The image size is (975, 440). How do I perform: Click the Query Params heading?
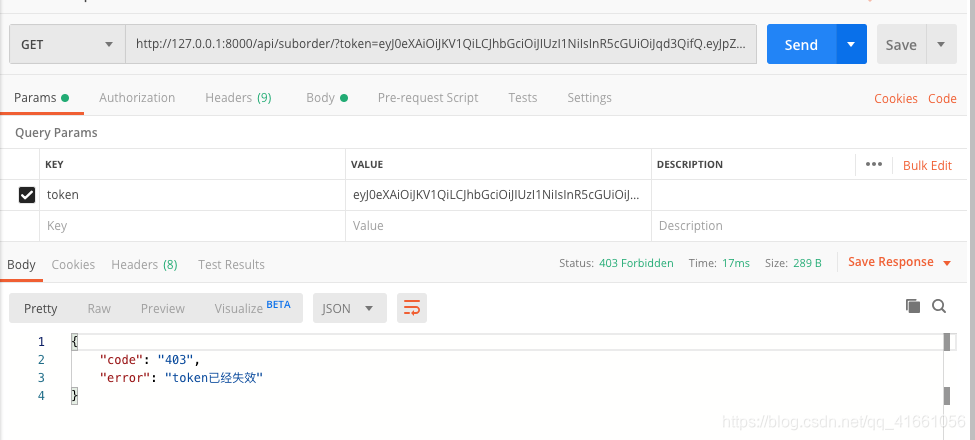coord(56,133)
